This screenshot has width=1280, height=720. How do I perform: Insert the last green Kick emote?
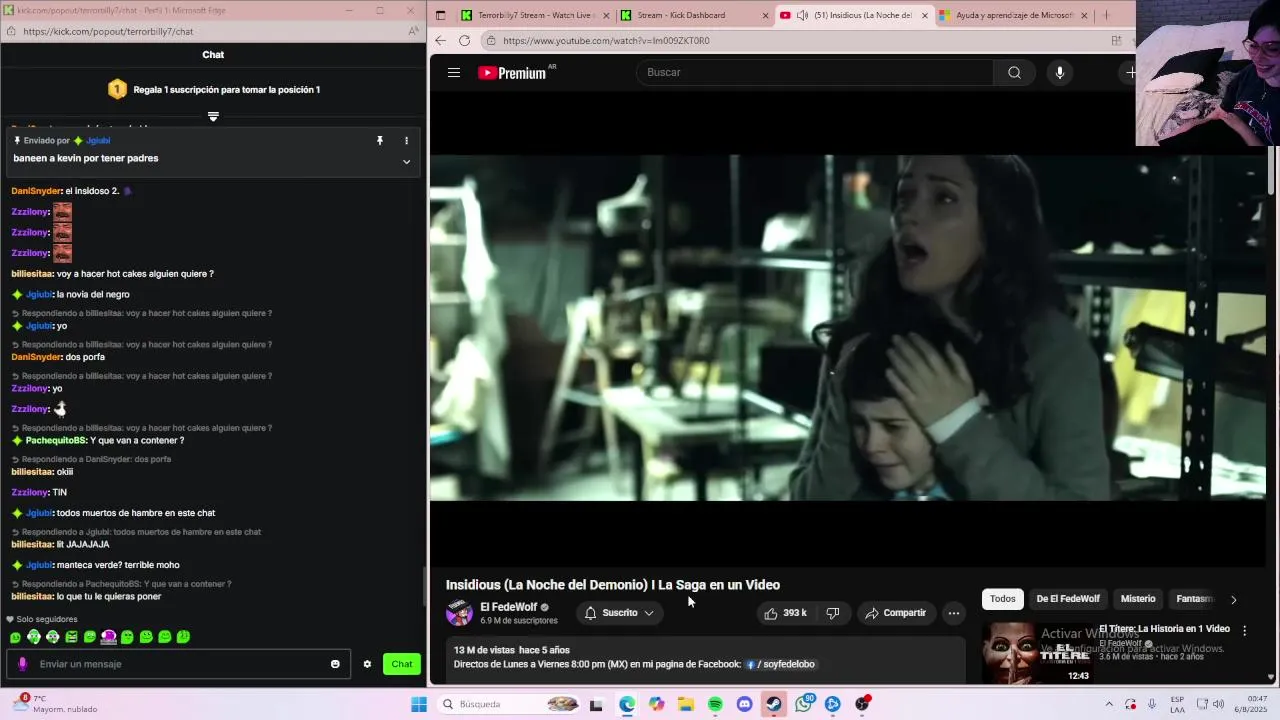tap(183, 637)
